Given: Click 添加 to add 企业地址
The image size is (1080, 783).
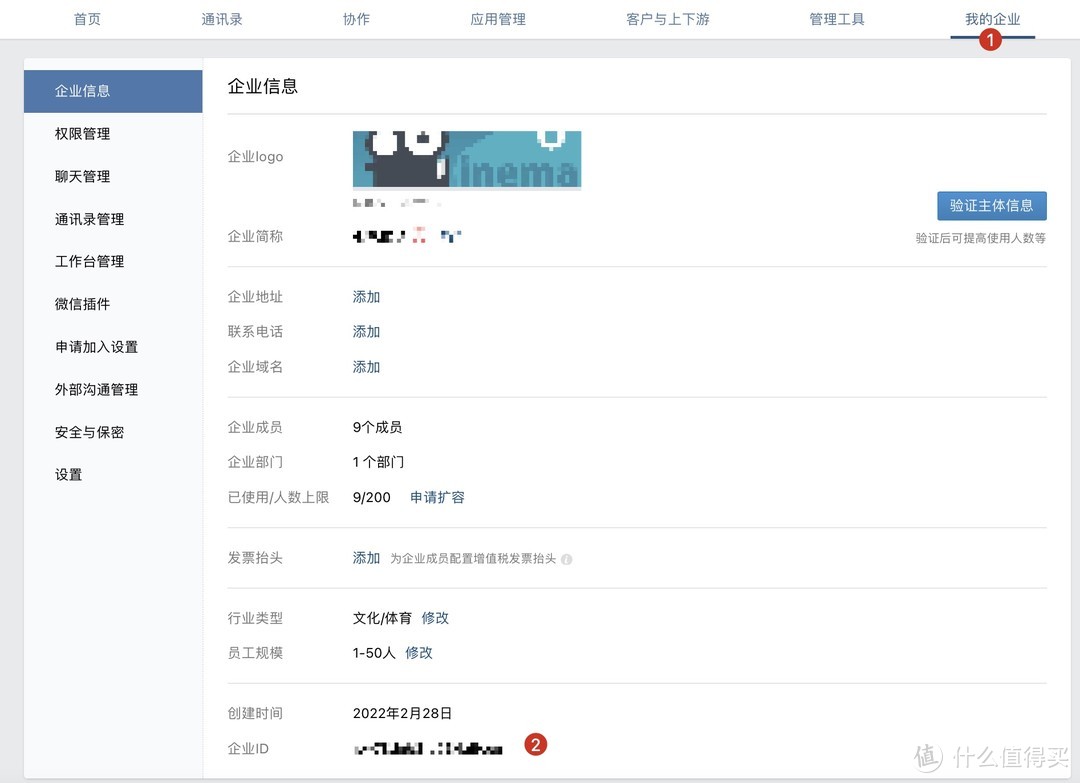Looking at the screenshot, I should point(366,296).
